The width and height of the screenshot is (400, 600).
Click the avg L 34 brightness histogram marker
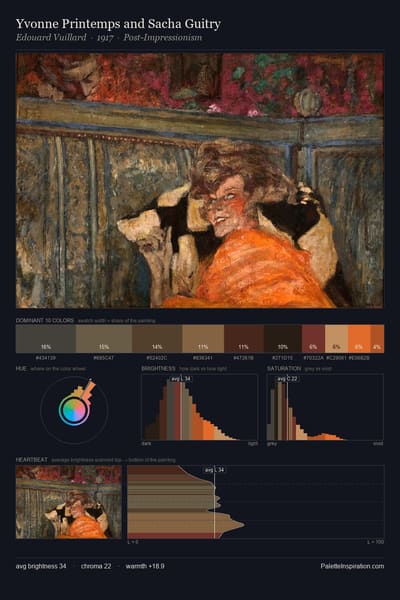[181, 378]
